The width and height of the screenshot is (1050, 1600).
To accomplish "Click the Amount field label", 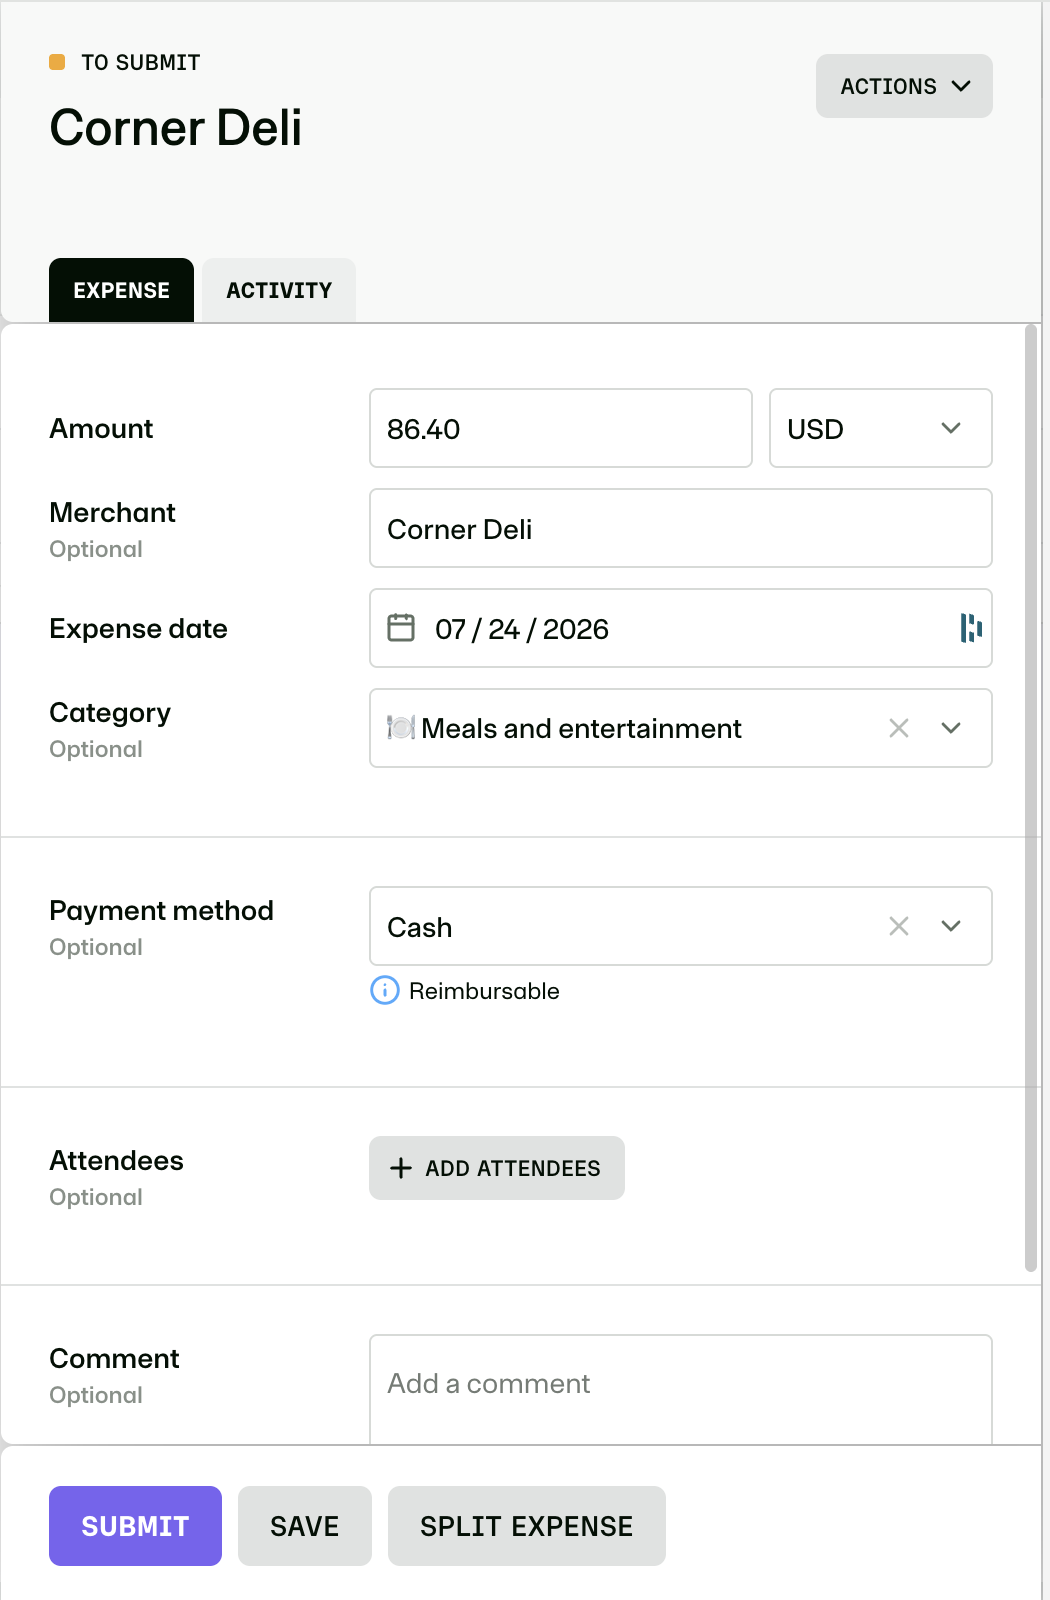I will pos(101,429).
